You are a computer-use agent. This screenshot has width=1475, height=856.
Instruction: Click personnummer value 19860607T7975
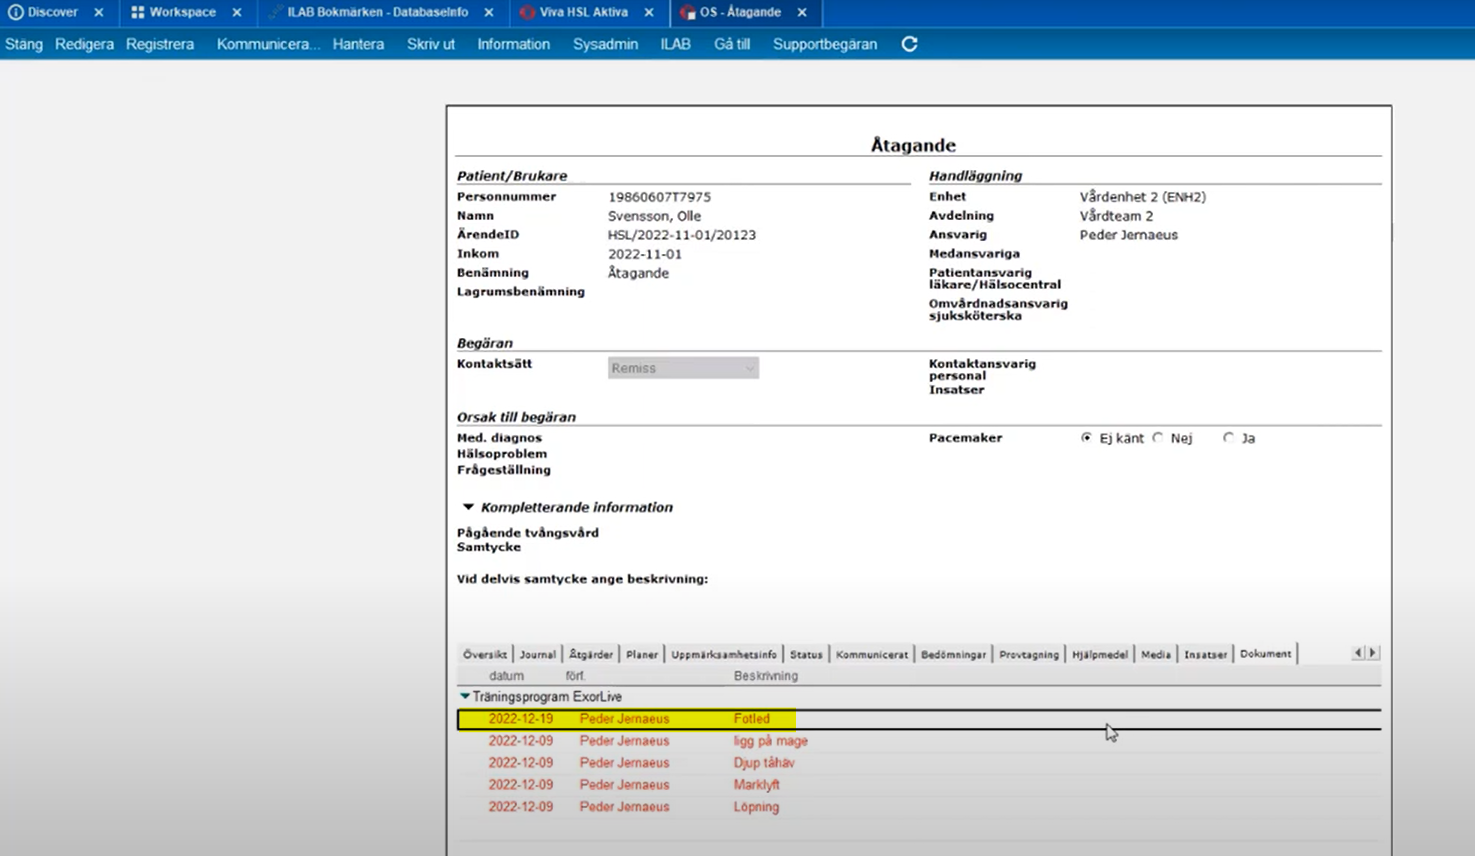(x=659, y=197)
